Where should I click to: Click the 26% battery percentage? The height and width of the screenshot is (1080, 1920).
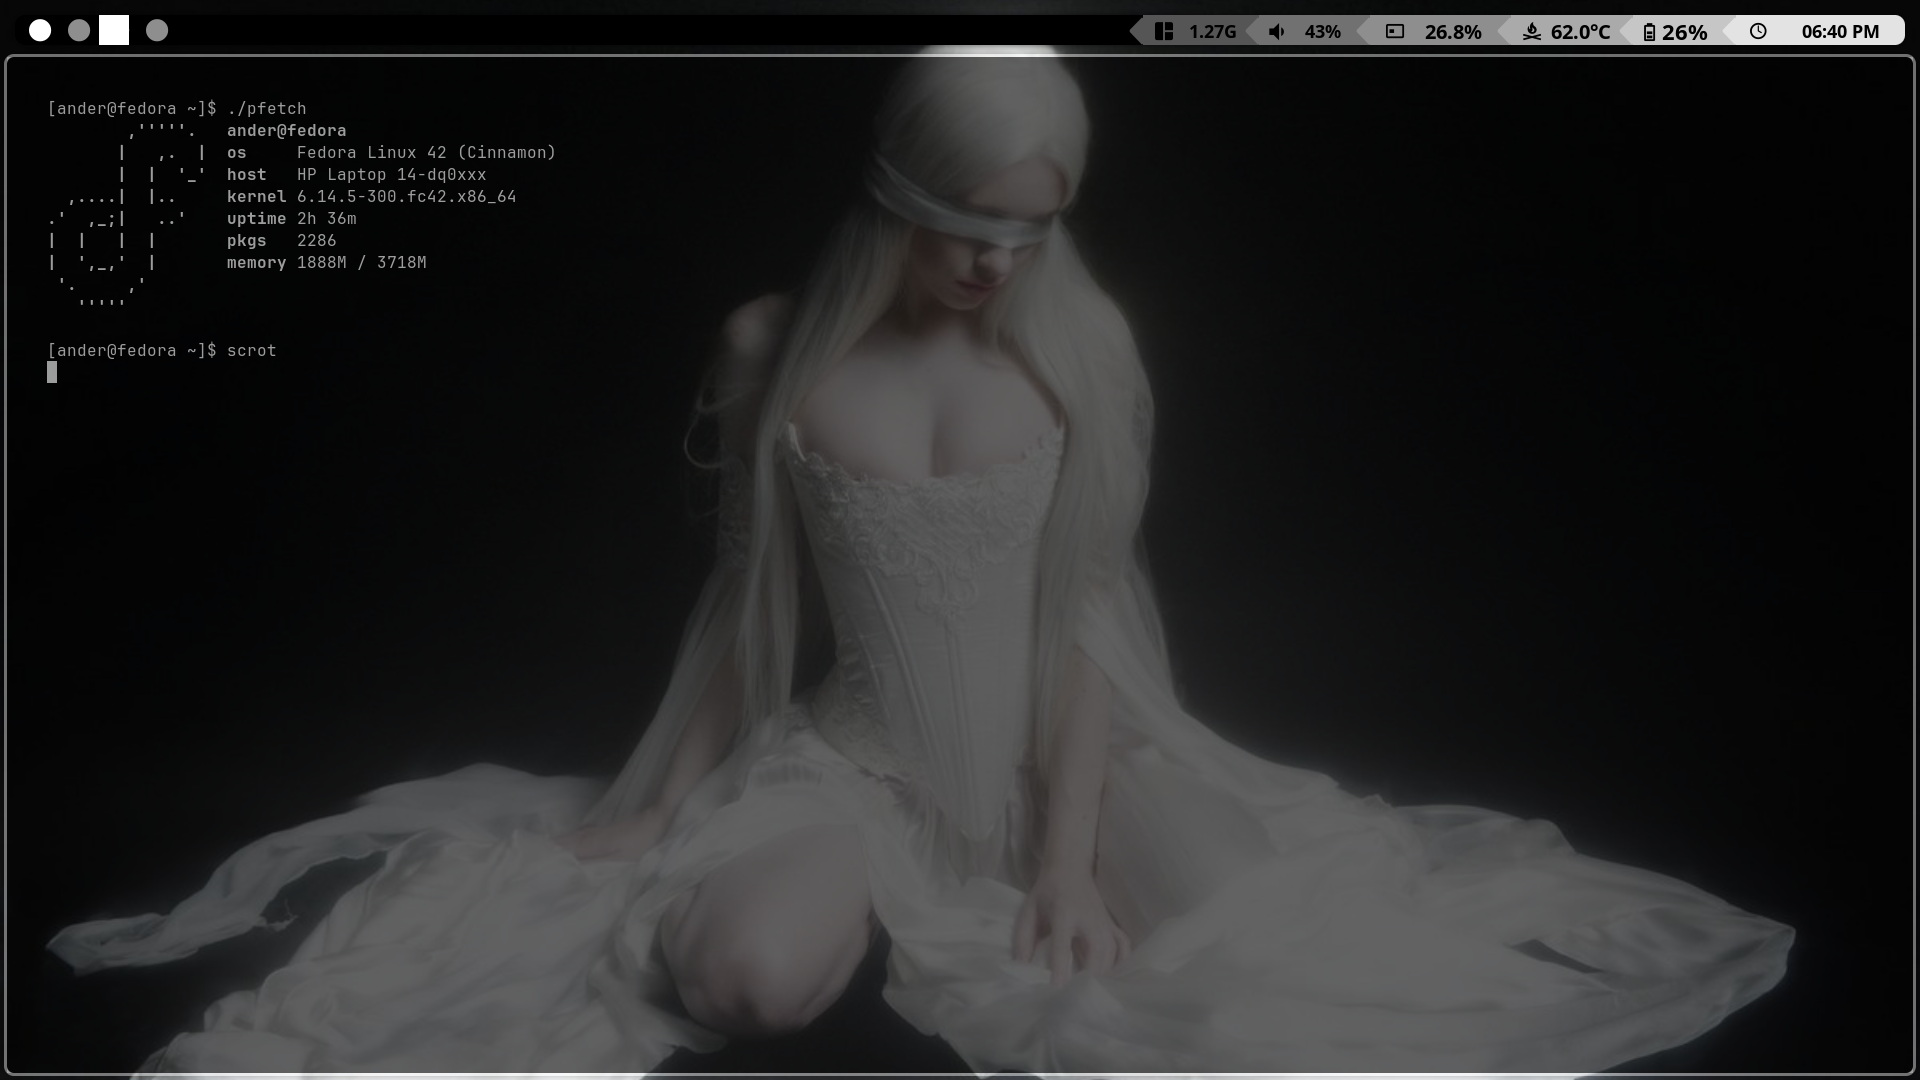(x=1684, y=32)
